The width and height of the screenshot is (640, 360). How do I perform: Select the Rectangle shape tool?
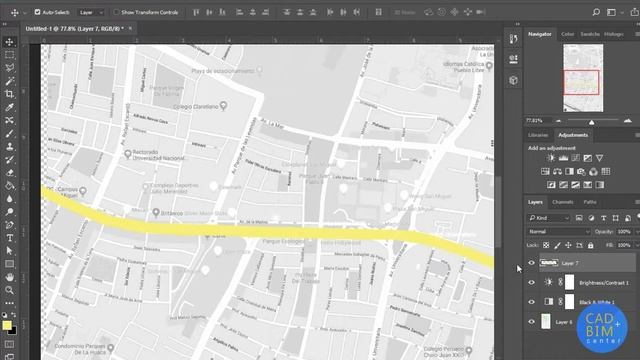coord(9,264)
